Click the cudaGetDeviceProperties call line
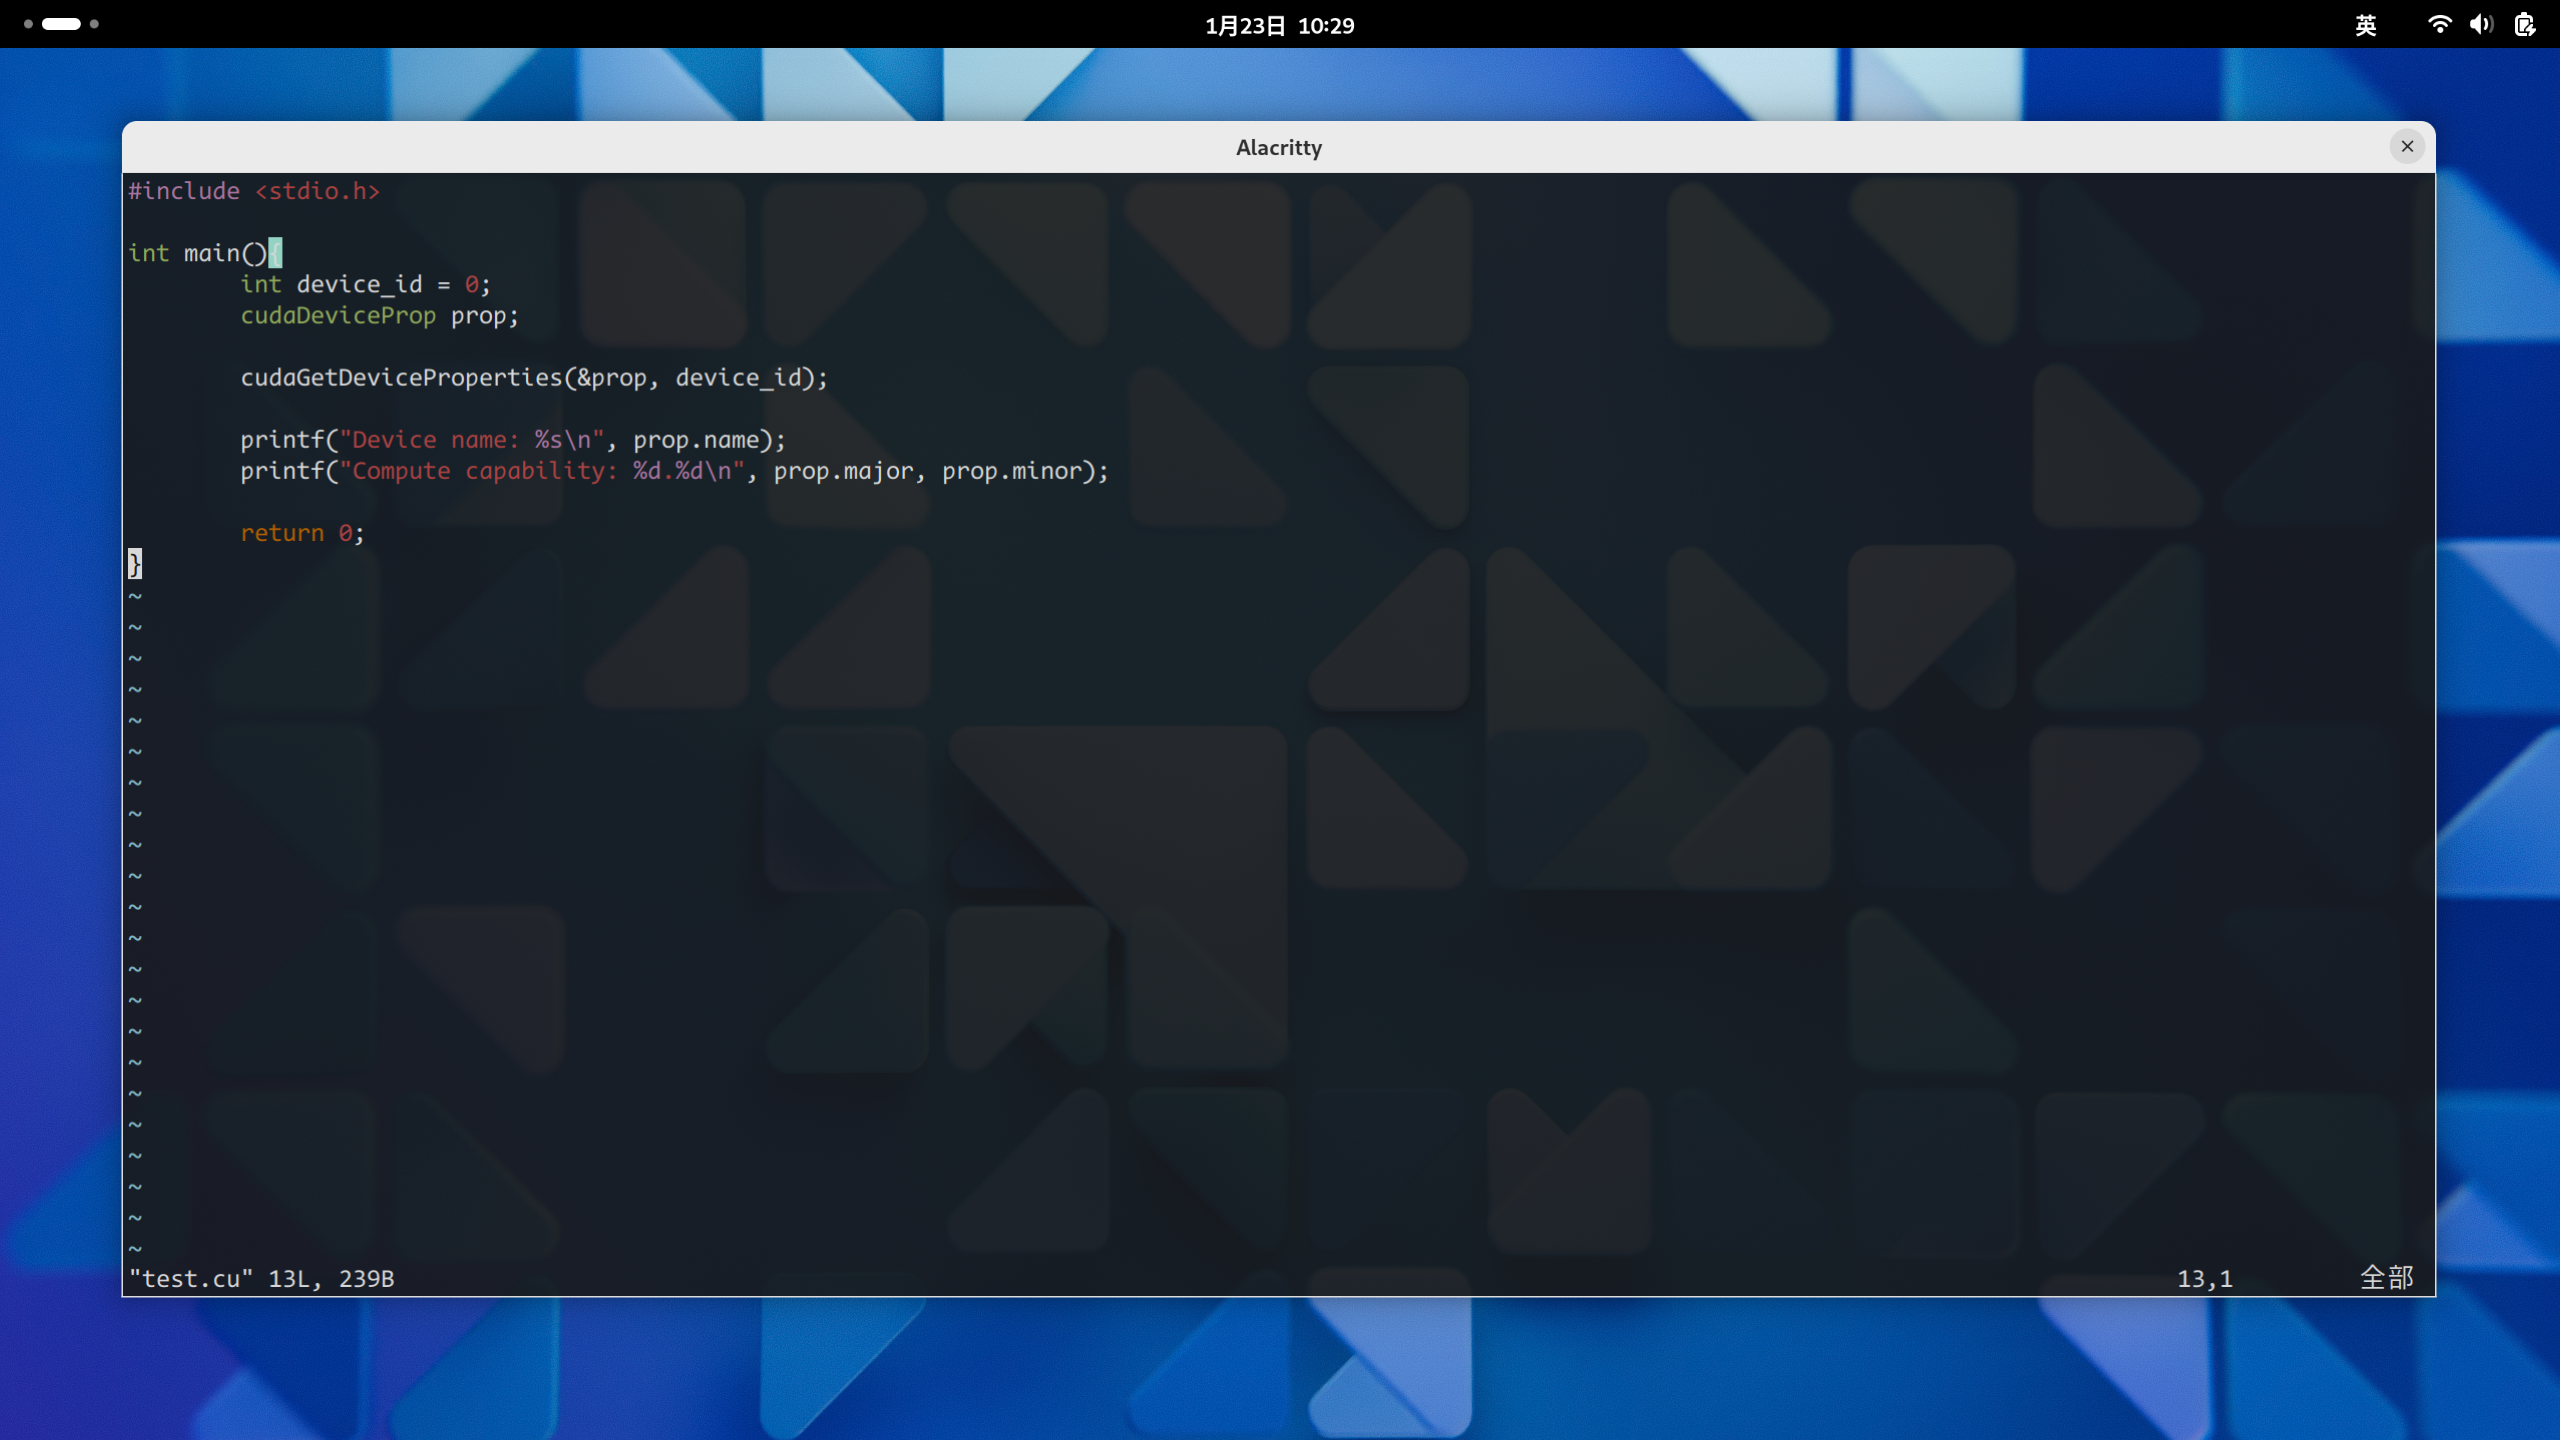This screenshot has width=2560, height=1440. [x=533, y=377]
